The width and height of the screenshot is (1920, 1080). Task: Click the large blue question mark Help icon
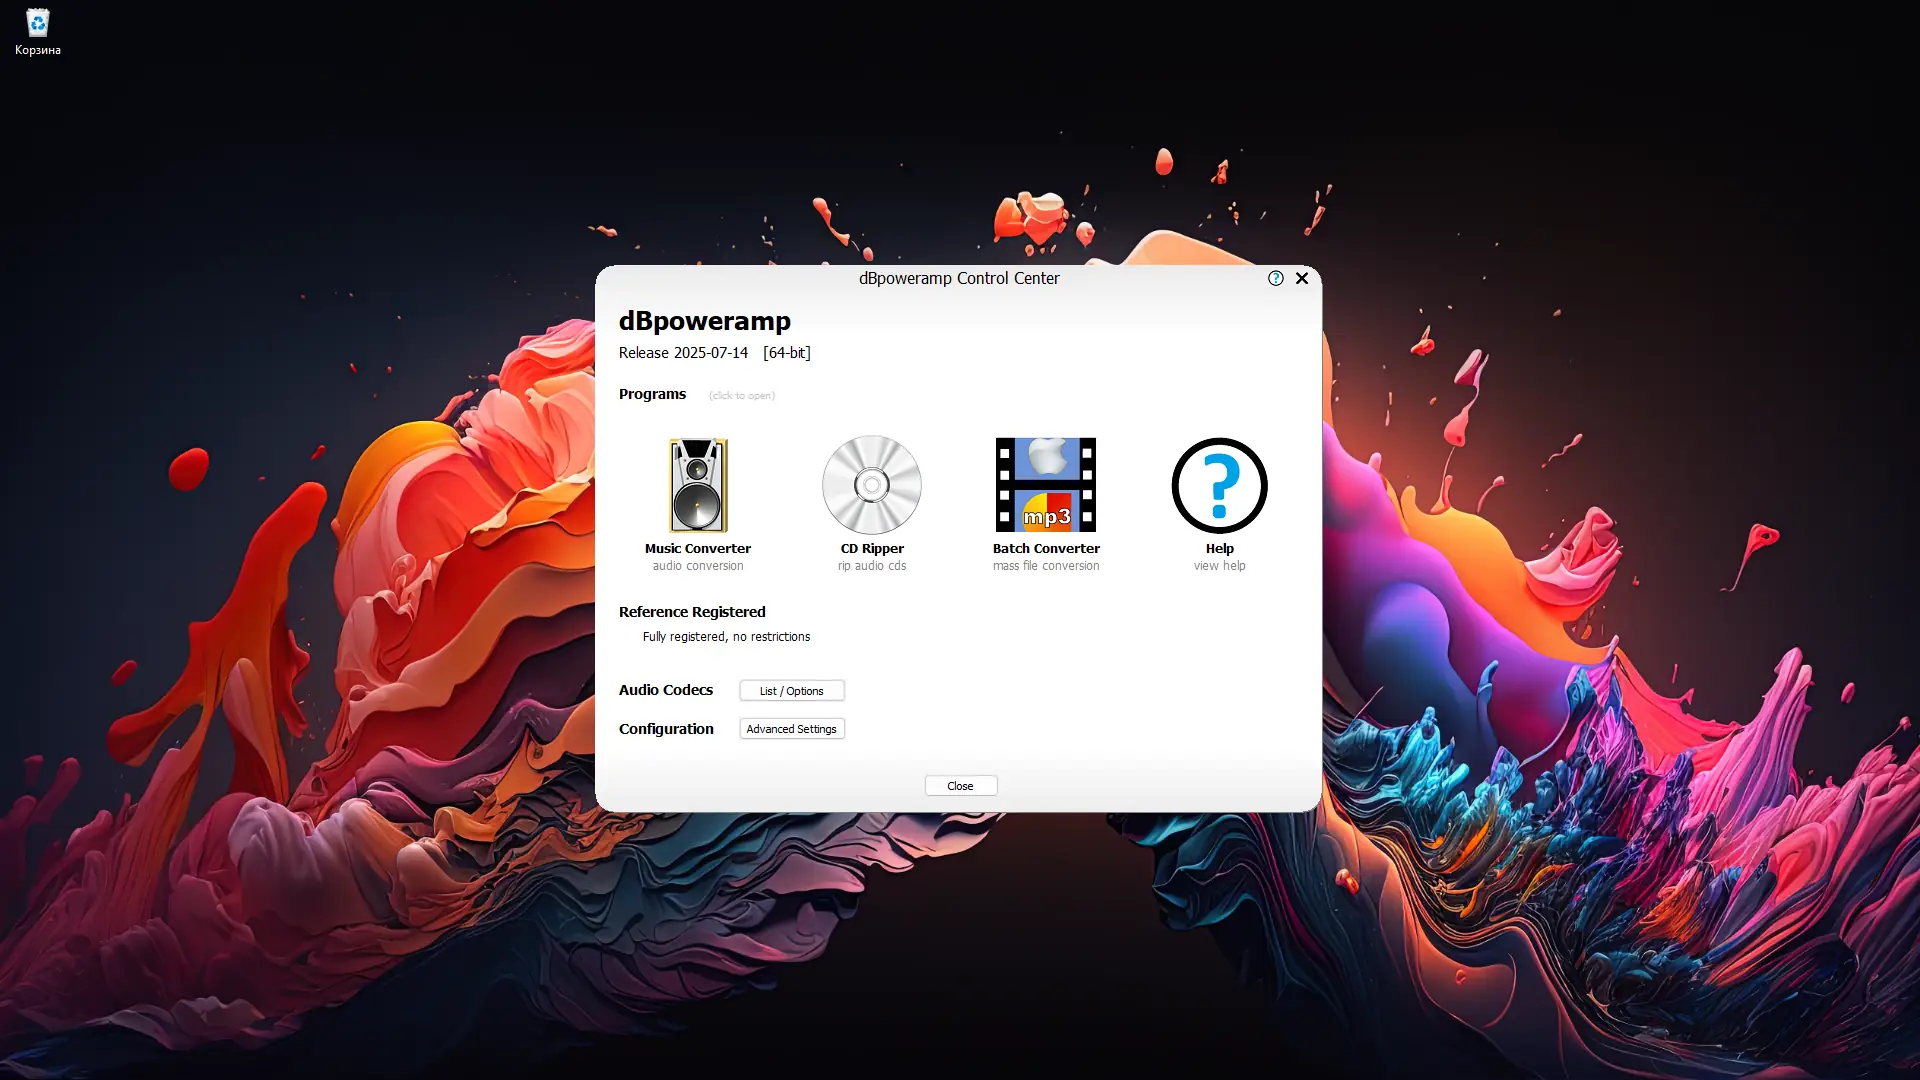tap(1219, 485)
